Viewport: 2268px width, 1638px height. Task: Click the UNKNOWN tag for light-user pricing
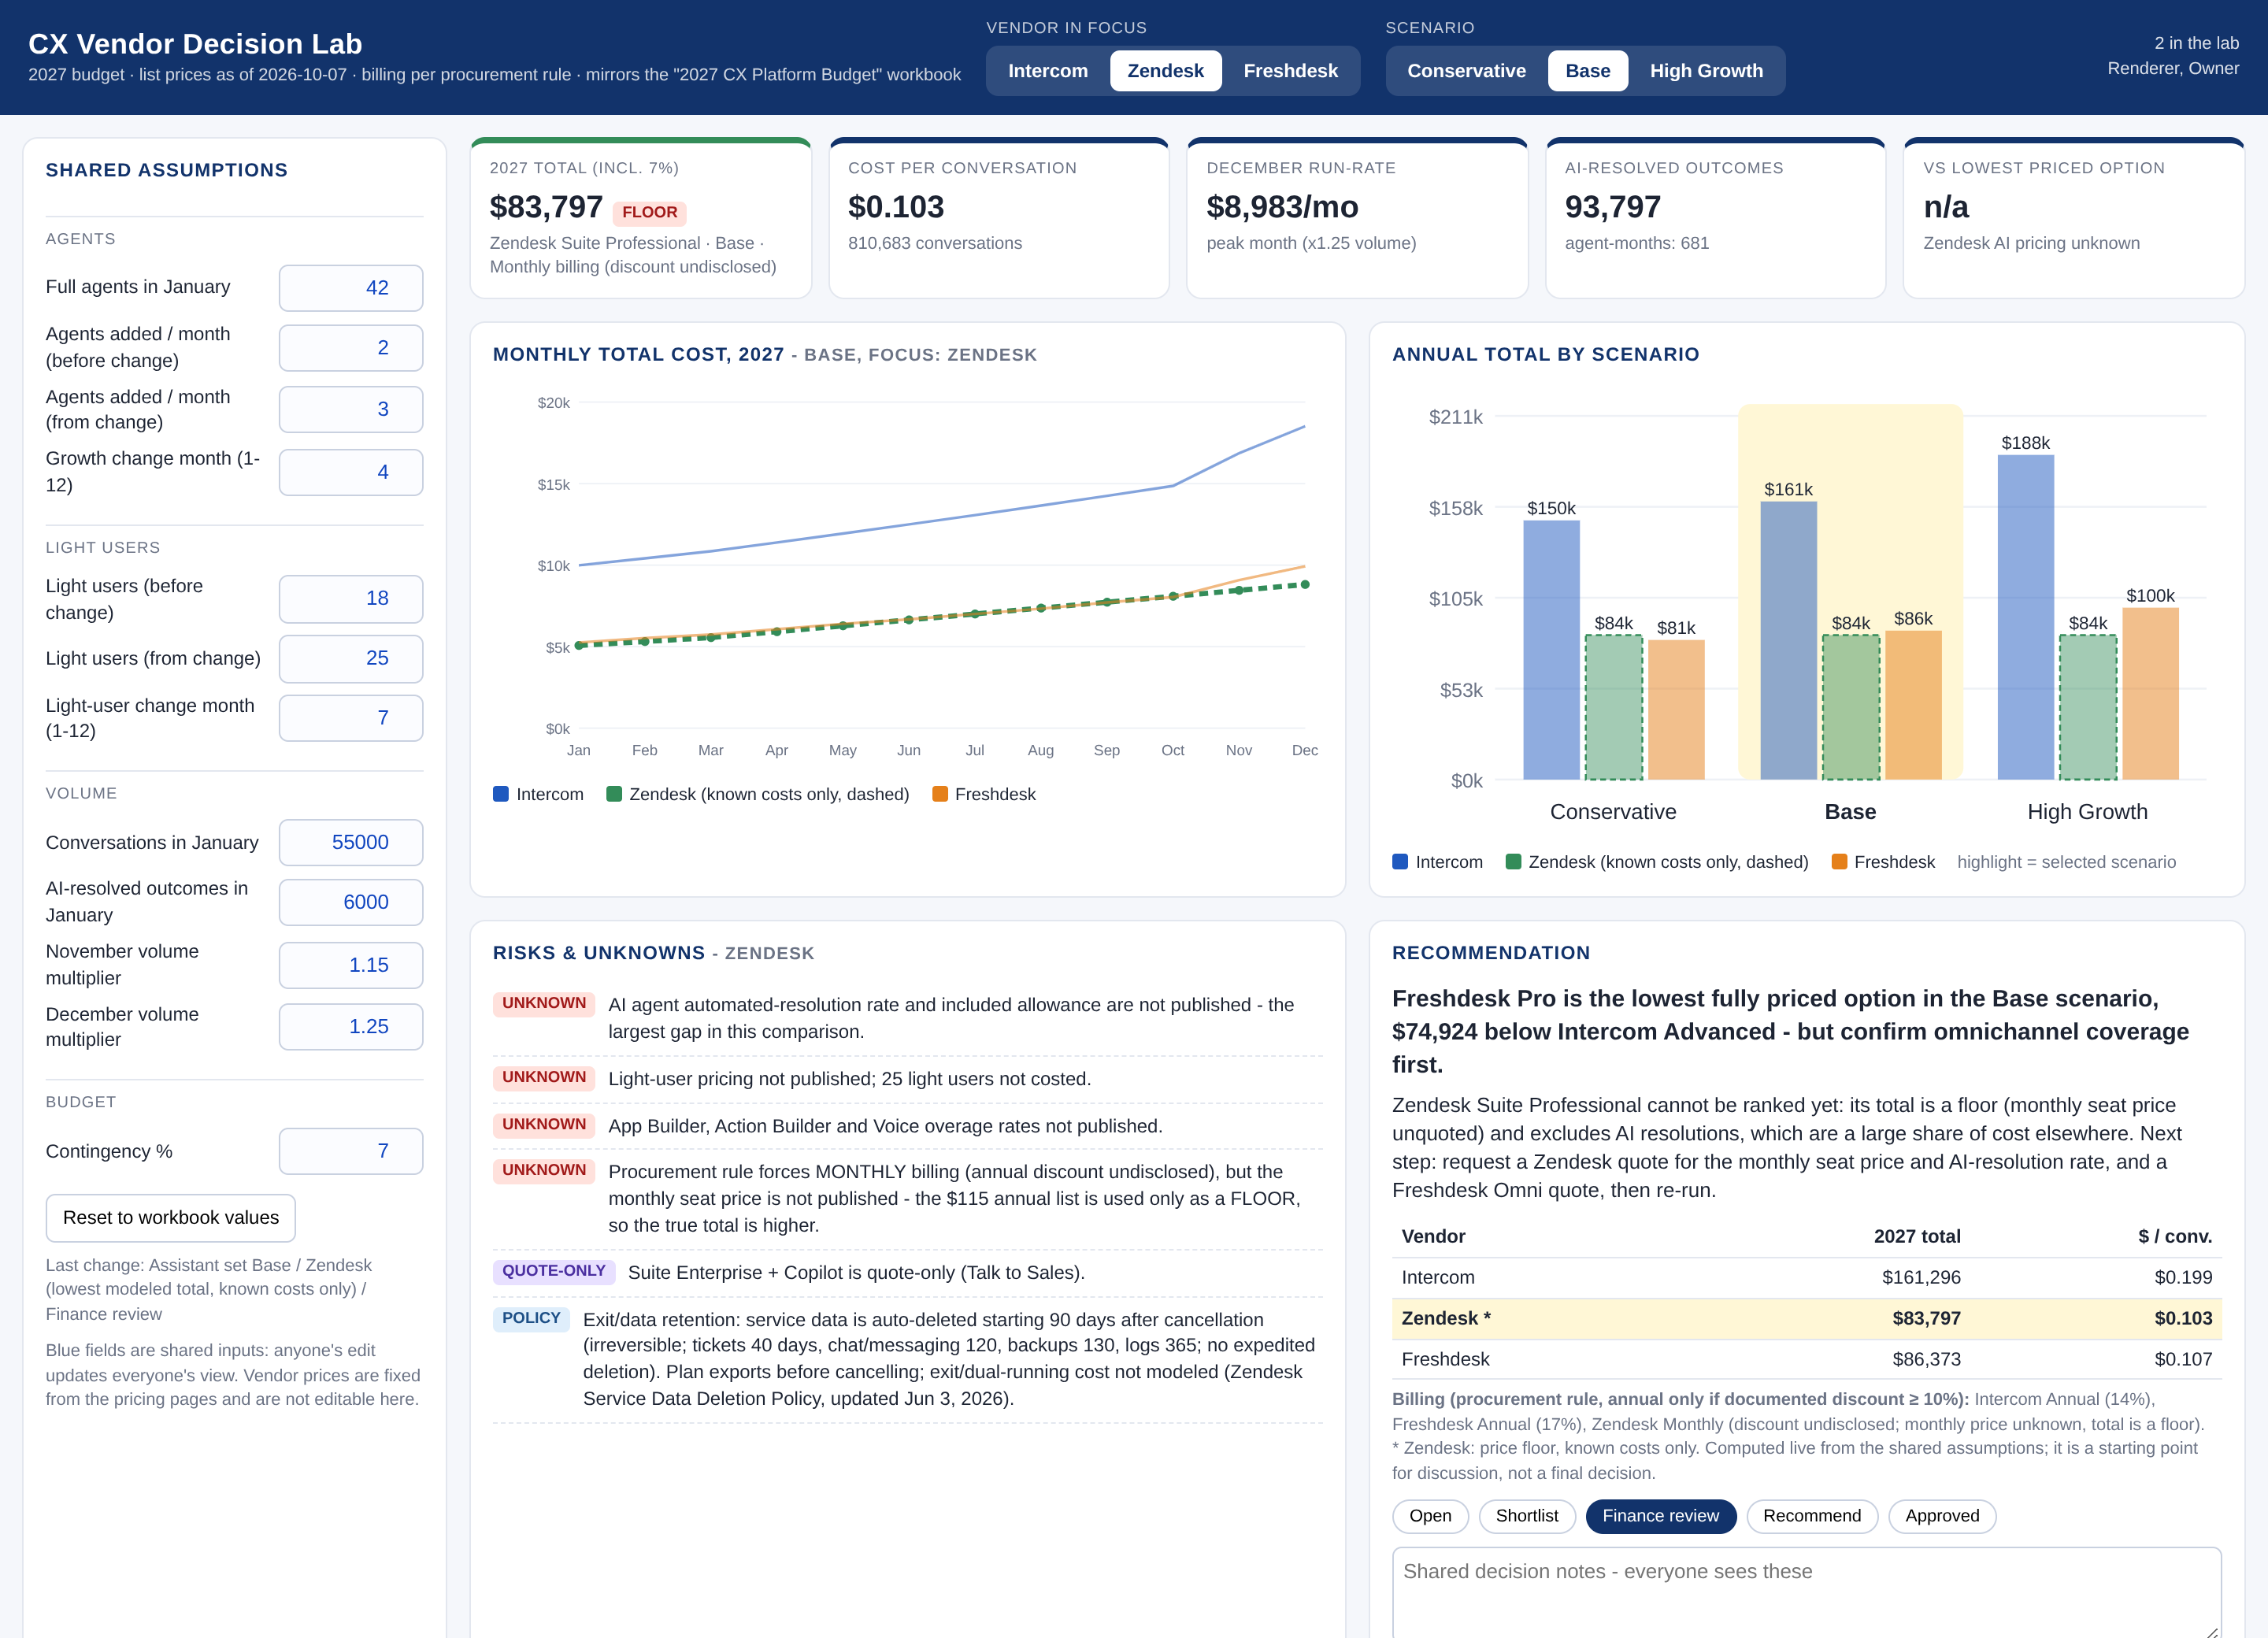[x=544, y=1077]
